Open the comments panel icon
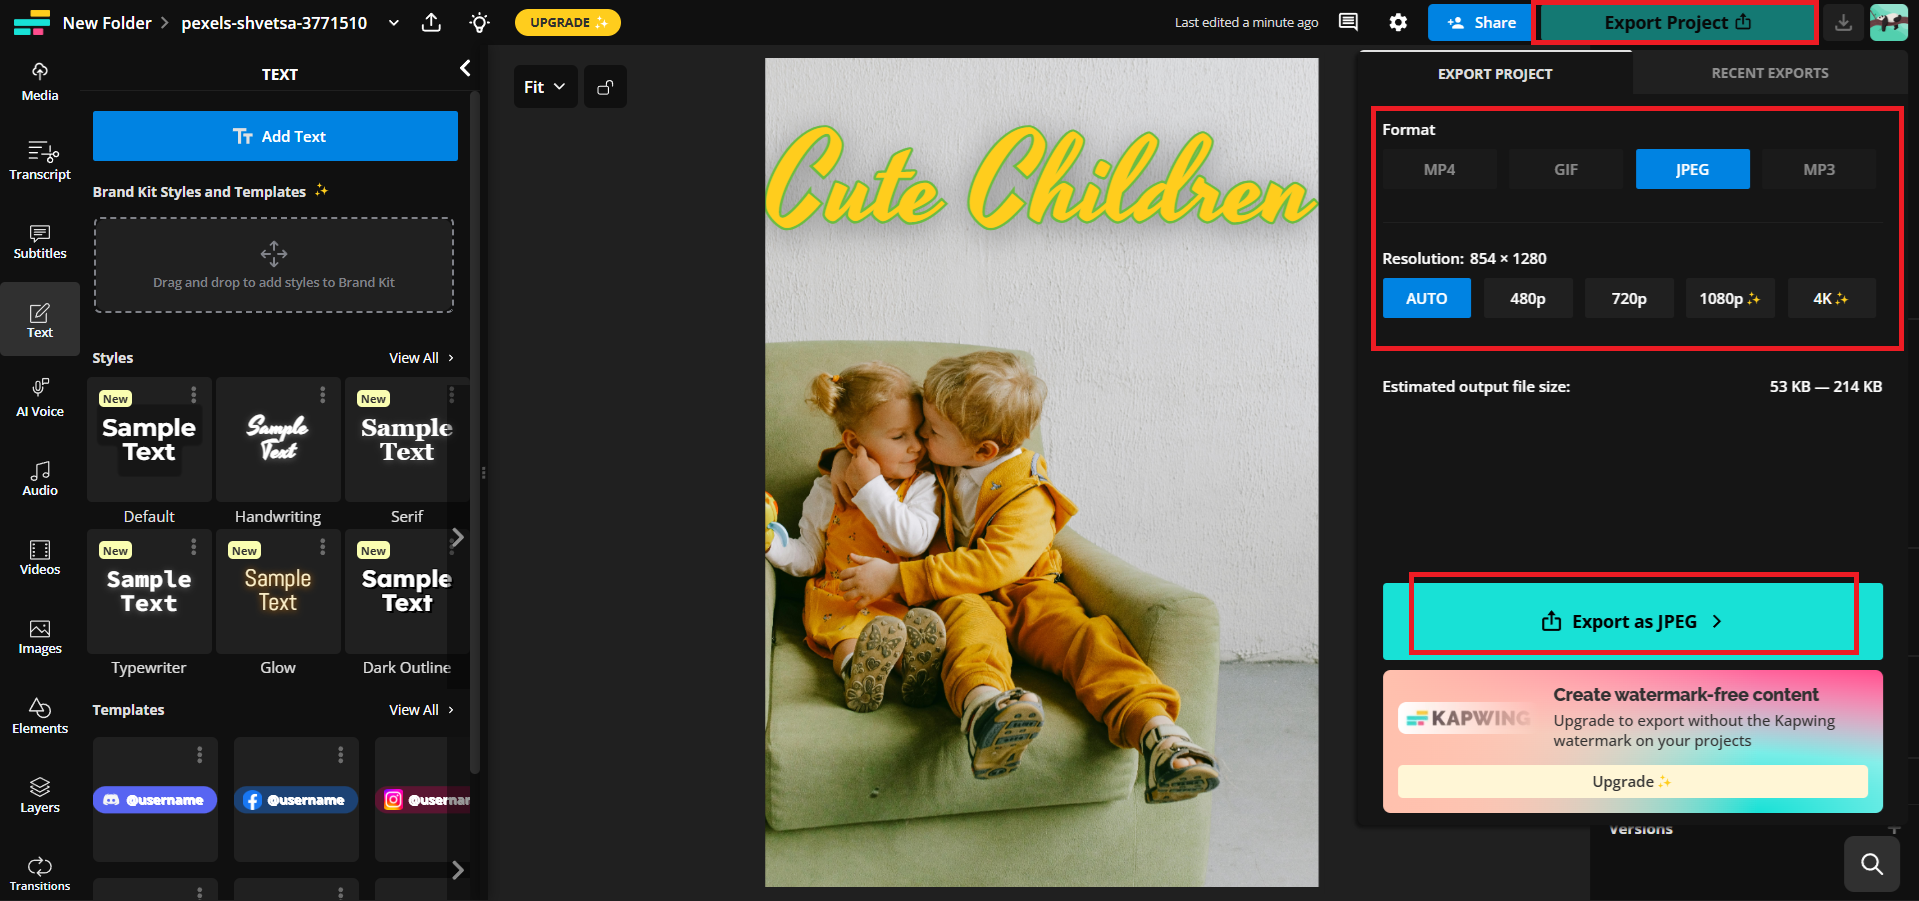 (1347, 22)
